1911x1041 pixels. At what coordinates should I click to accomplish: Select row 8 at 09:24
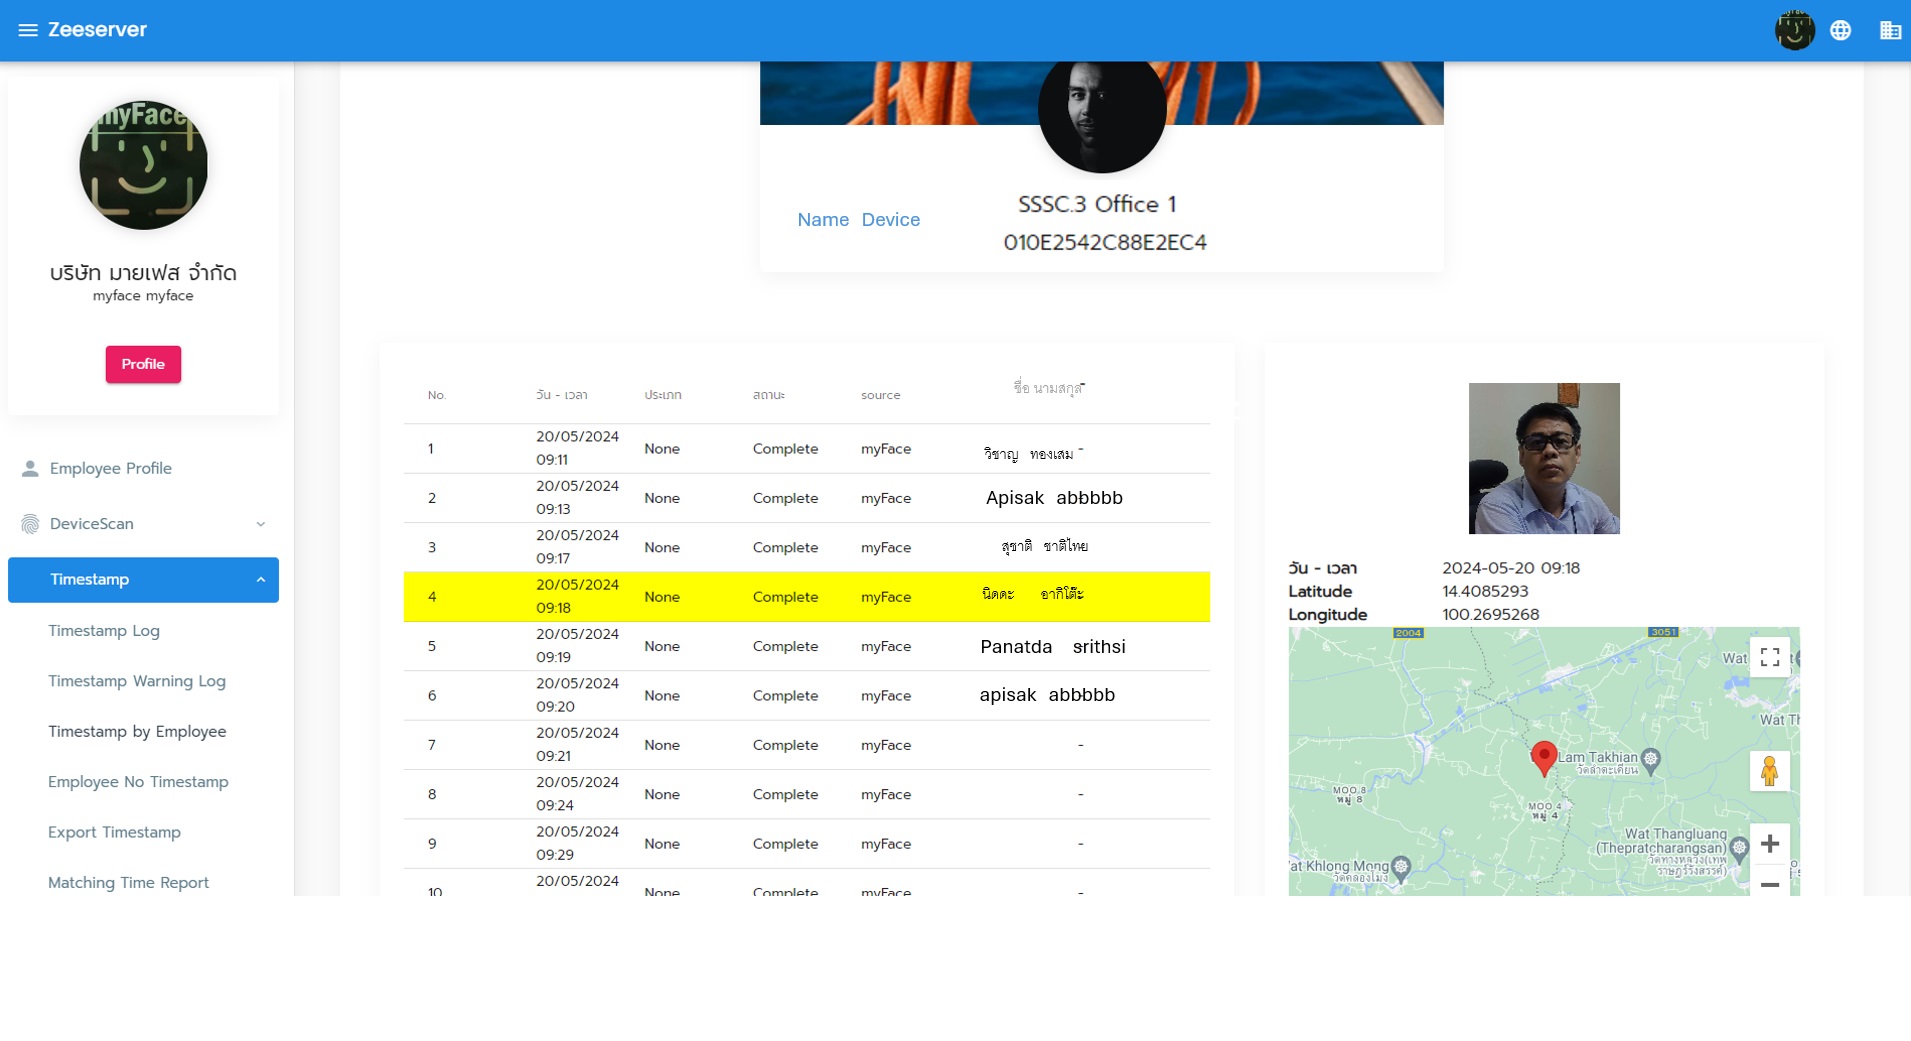coord(806,794)
